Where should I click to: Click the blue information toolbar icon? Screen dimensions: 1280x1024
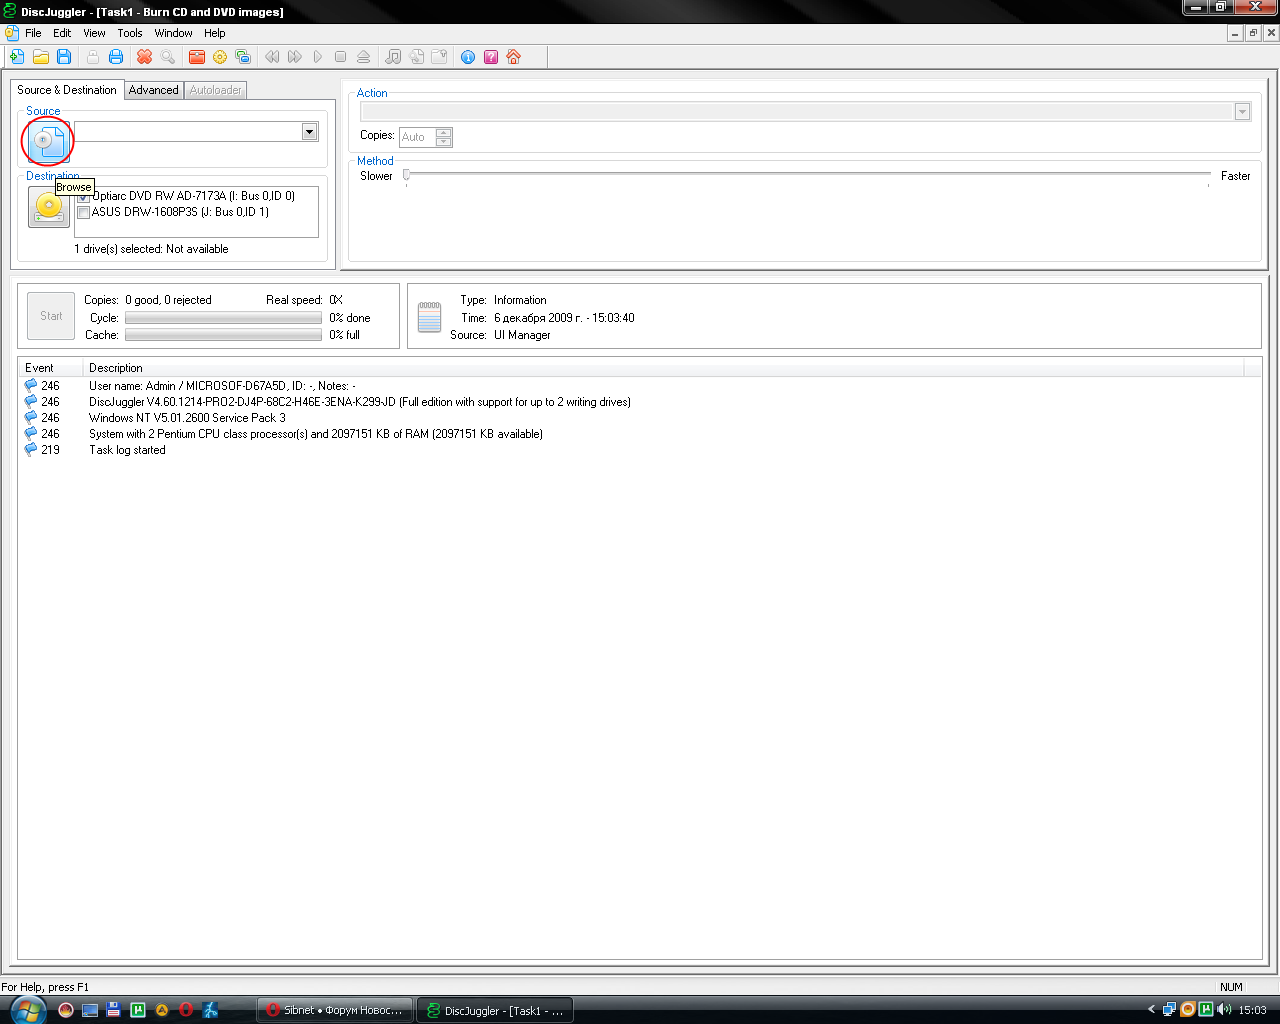click(468, 57)
